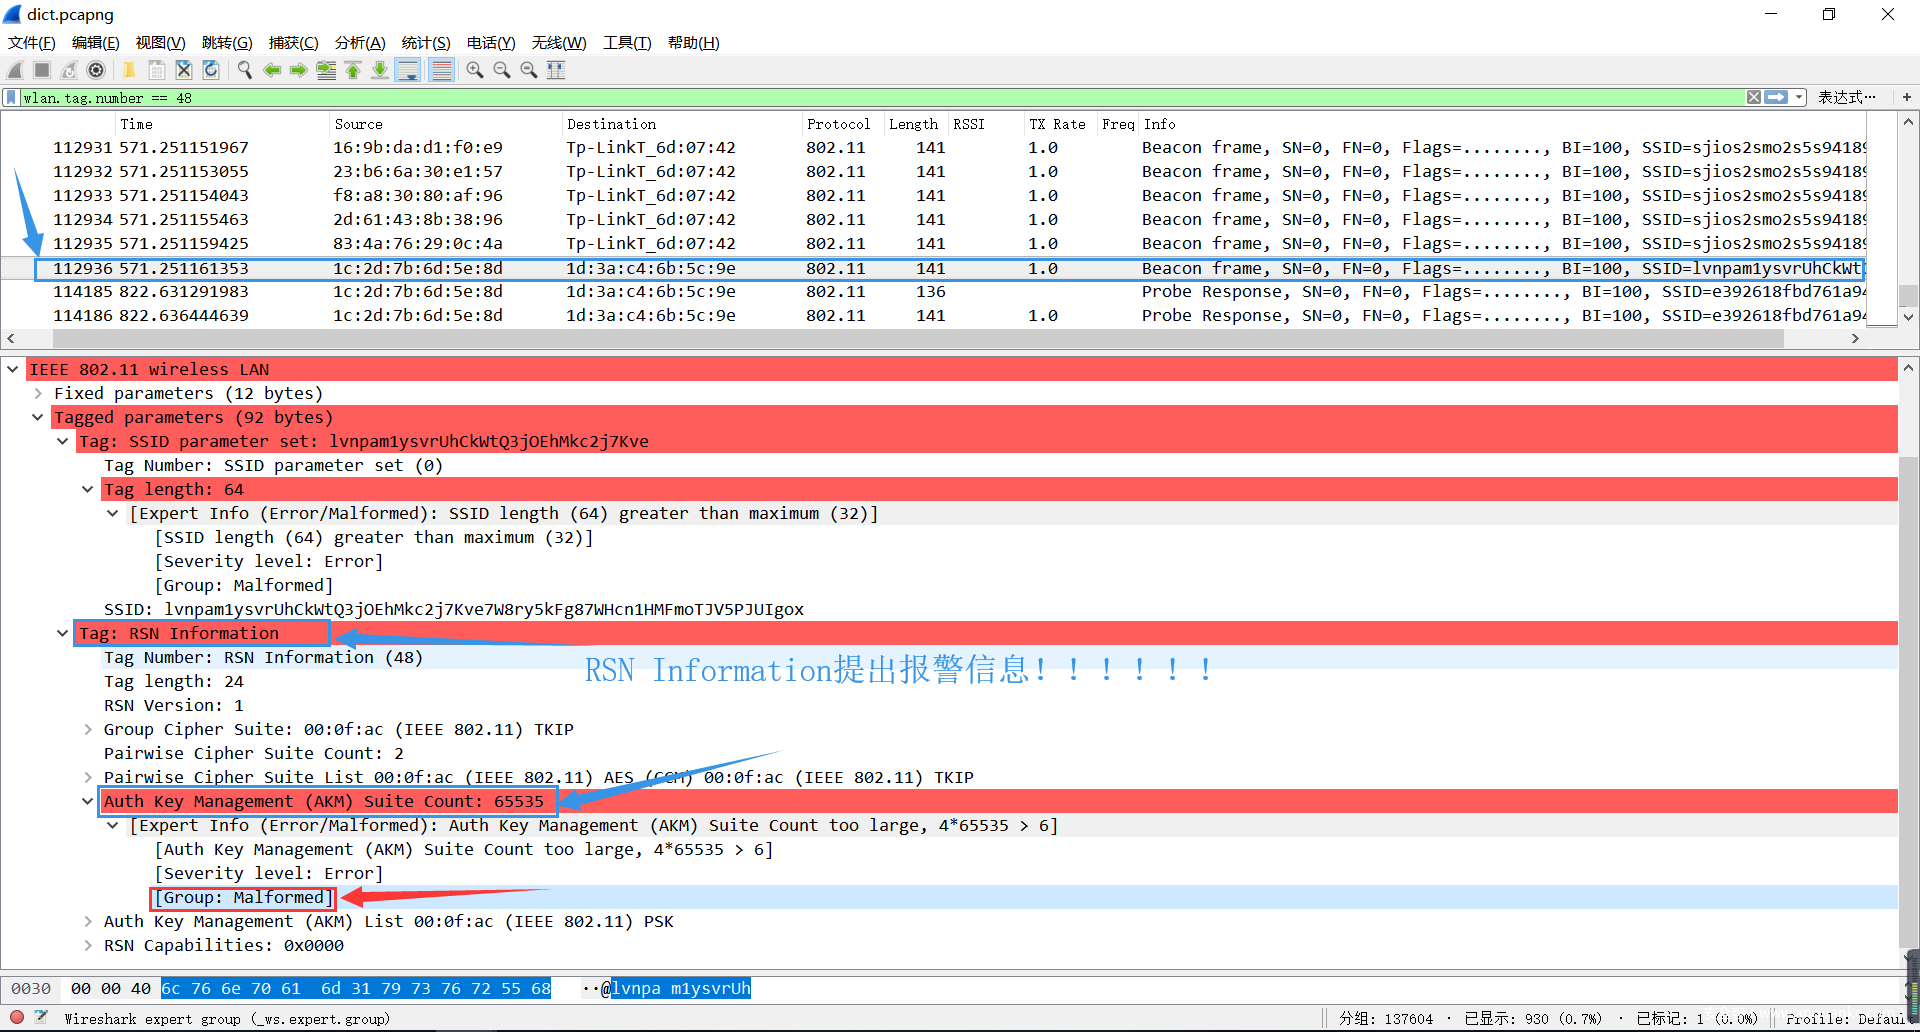Open the 分析(A) menu
The image size is (1920, 1032).
pos(359,42)
